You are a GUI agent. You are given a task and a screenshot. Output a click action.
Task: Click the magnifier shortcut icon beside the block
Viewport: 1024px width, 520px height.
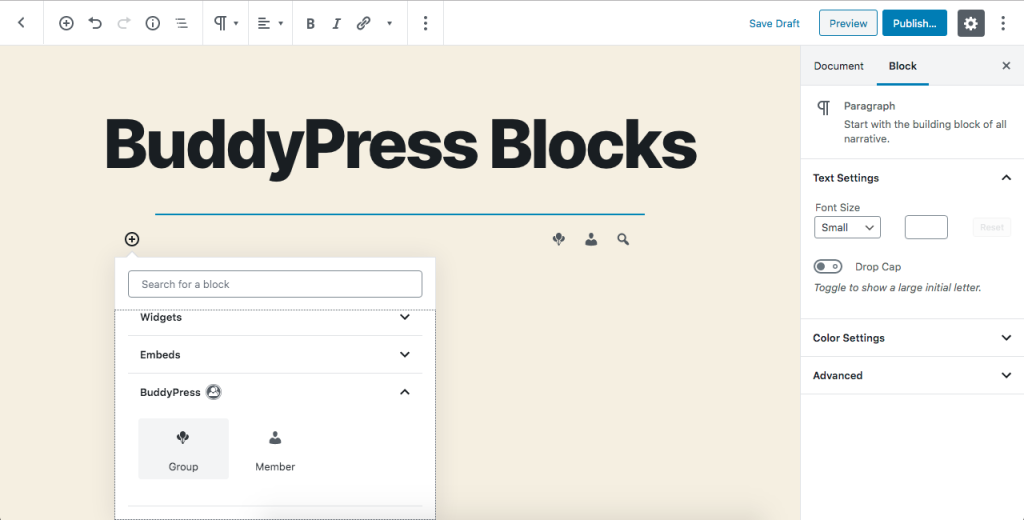[623, 240]
